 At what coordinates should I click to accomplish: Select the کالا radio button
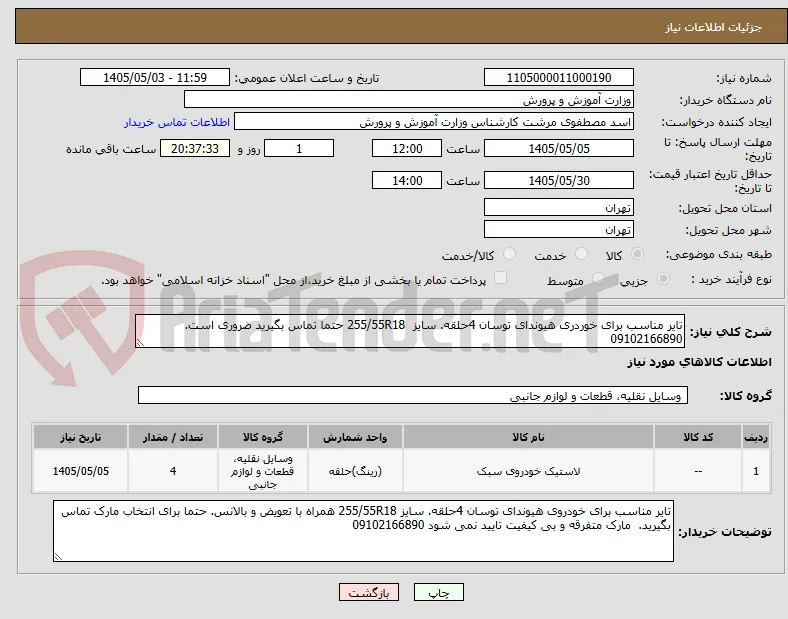(x=637, y=254)
